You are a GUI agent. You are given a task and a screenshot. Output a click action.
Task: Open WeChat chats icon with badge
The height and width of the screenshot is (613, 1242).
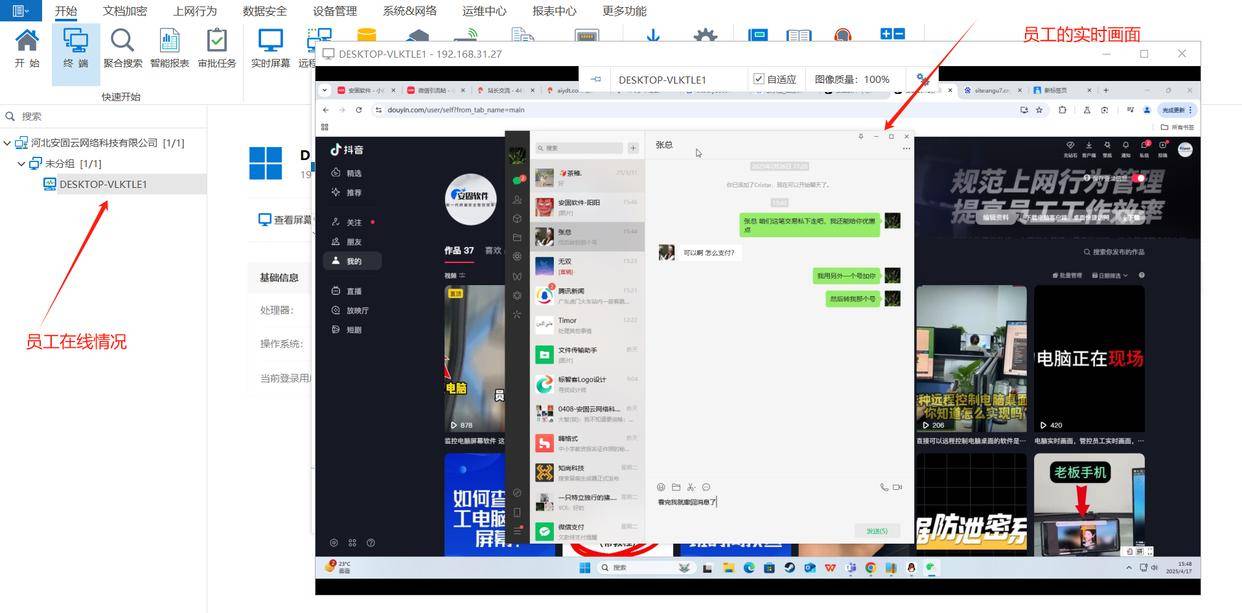pos(518,181)
